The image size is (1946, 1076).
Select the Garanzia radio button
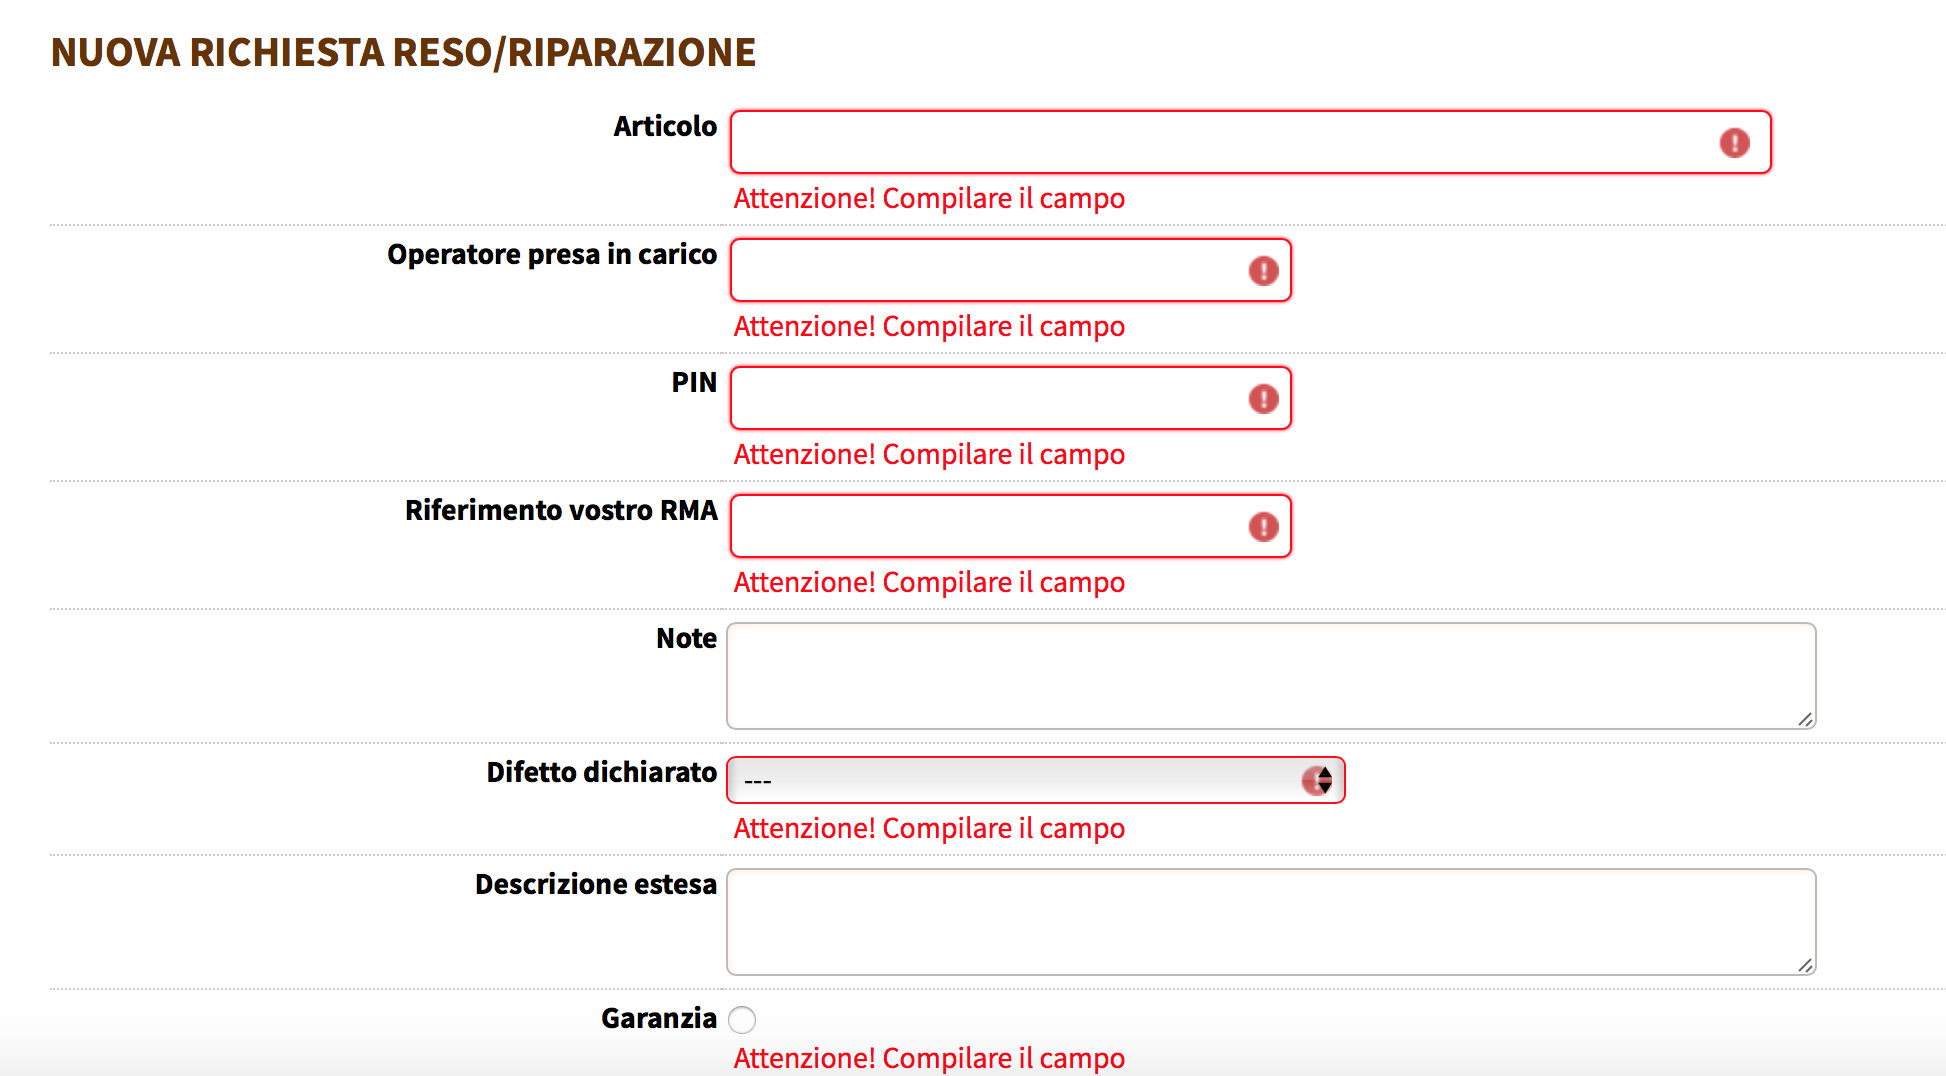pyautogui.click(x=742, y=1020)
